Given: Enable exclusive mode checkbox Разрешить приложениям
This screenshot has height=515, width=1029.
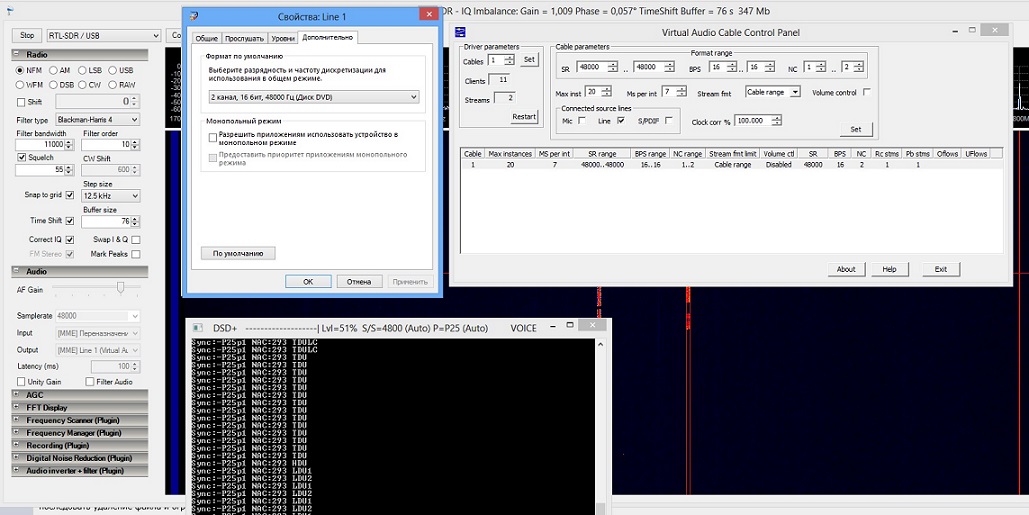Looking at the screenshot, I should click(x=213, y=137).
